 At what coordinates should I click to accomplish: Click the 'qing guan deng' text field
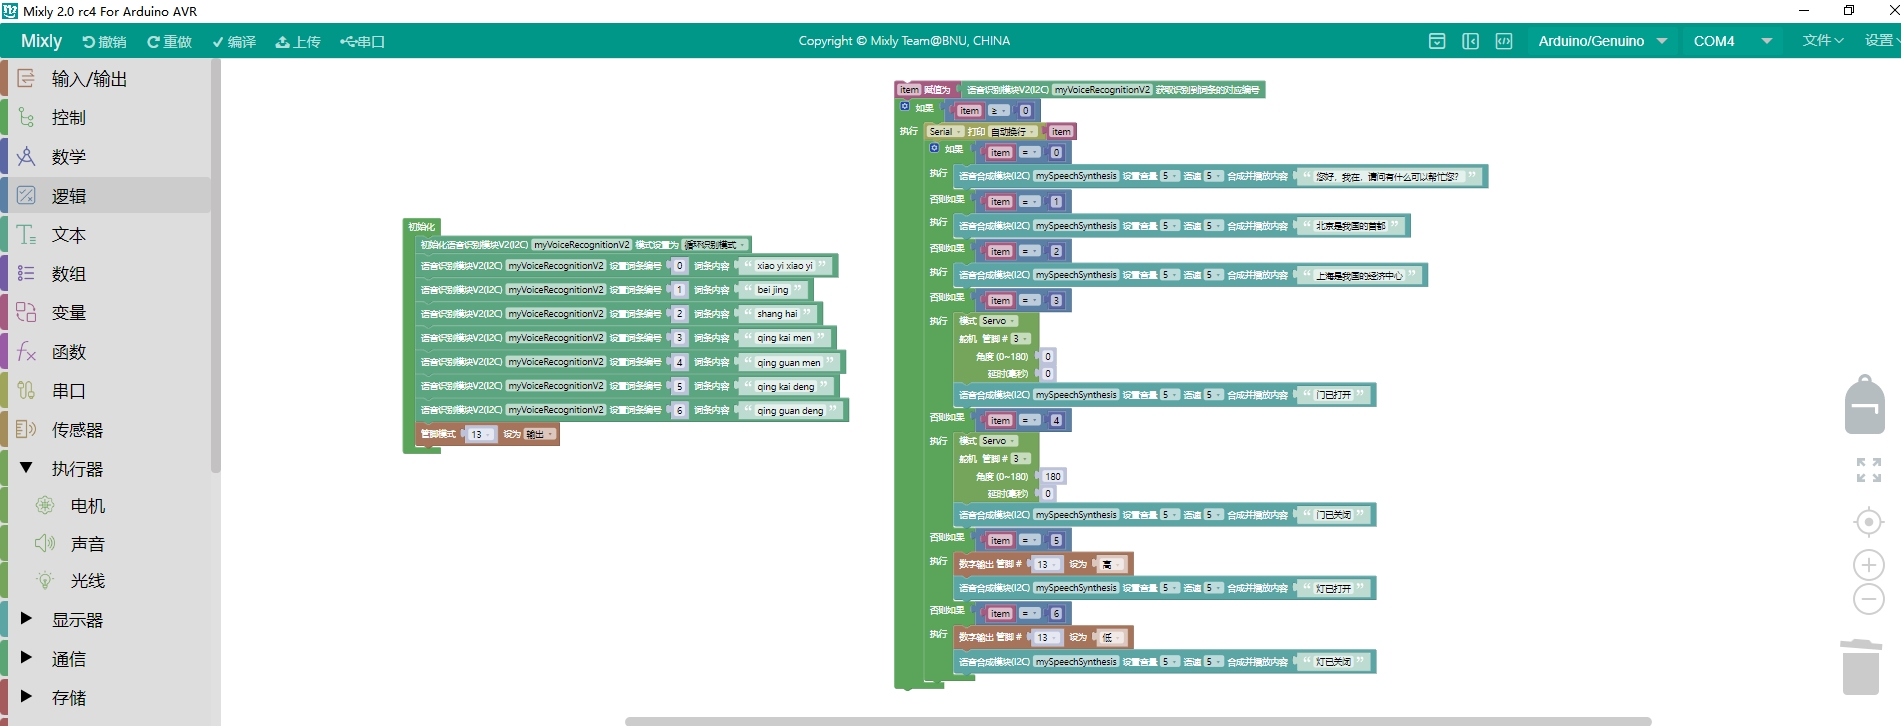[x=790, y=411]
